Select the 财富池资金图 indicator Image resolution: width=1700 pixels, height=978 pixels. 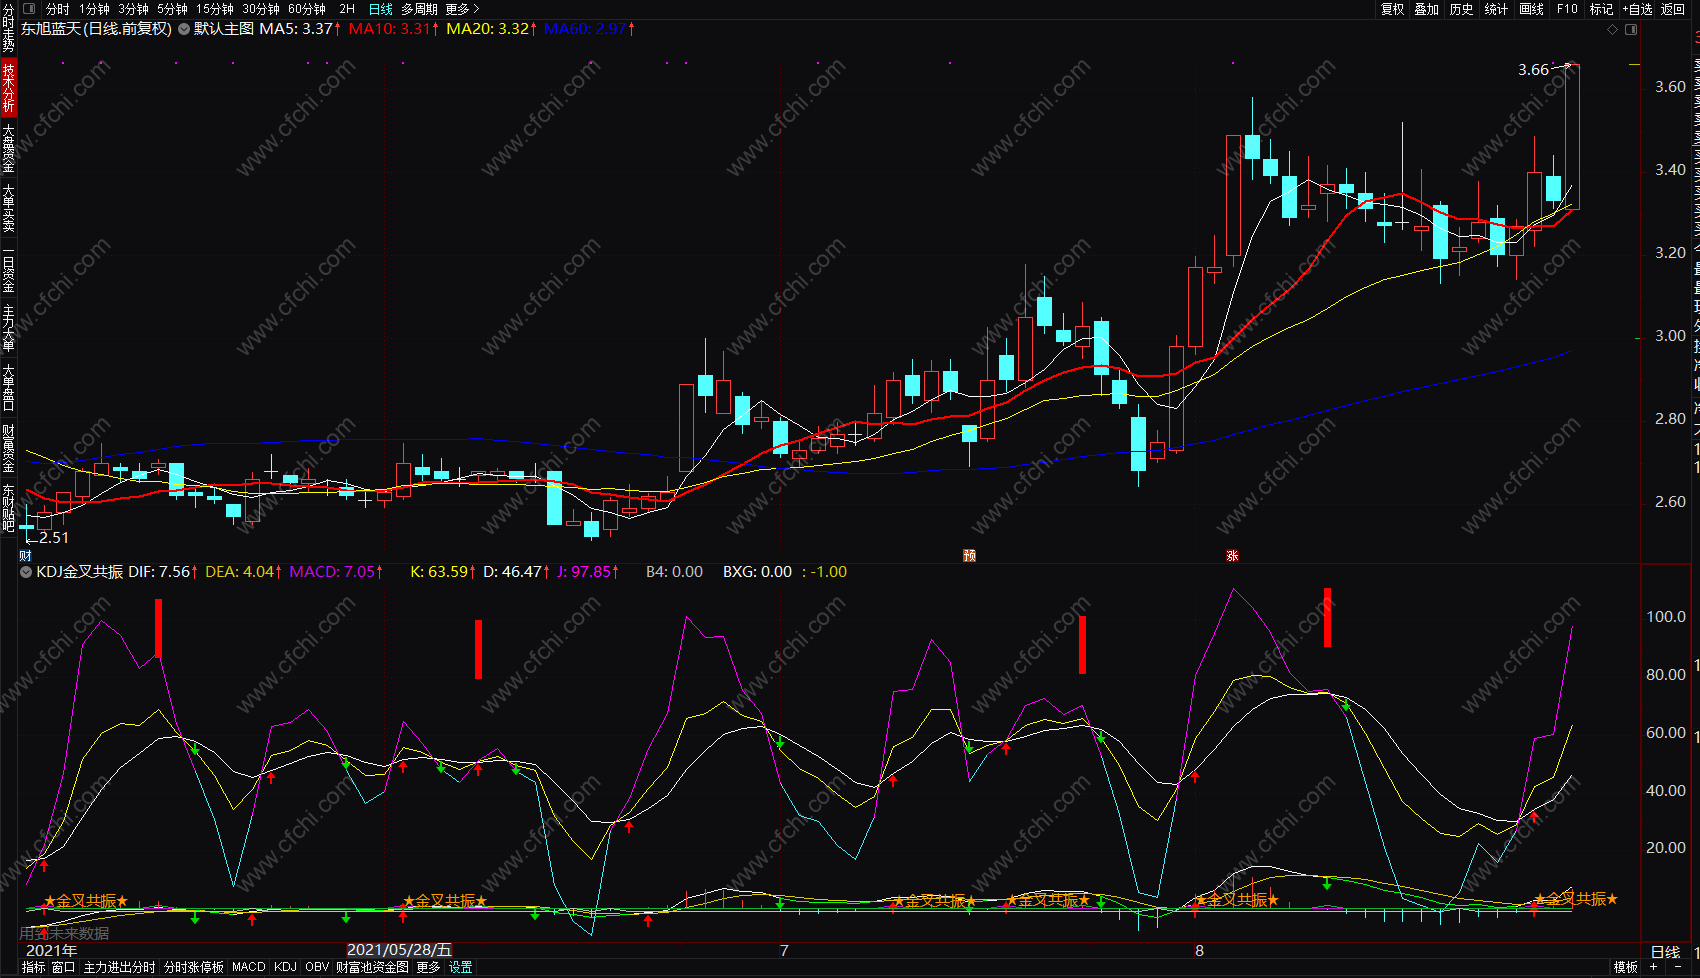pyautogui.click(x=372, y=967)
